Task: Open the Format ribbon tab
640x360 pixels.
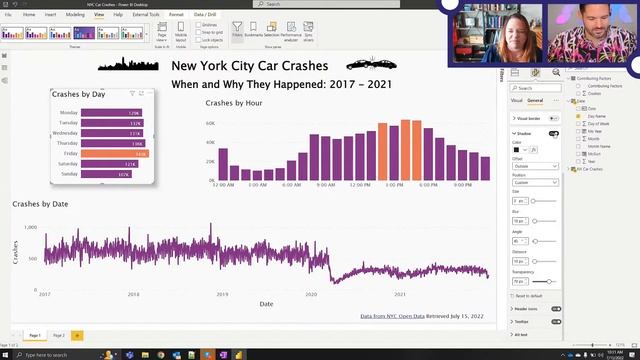Action: (x=176, y=15)
